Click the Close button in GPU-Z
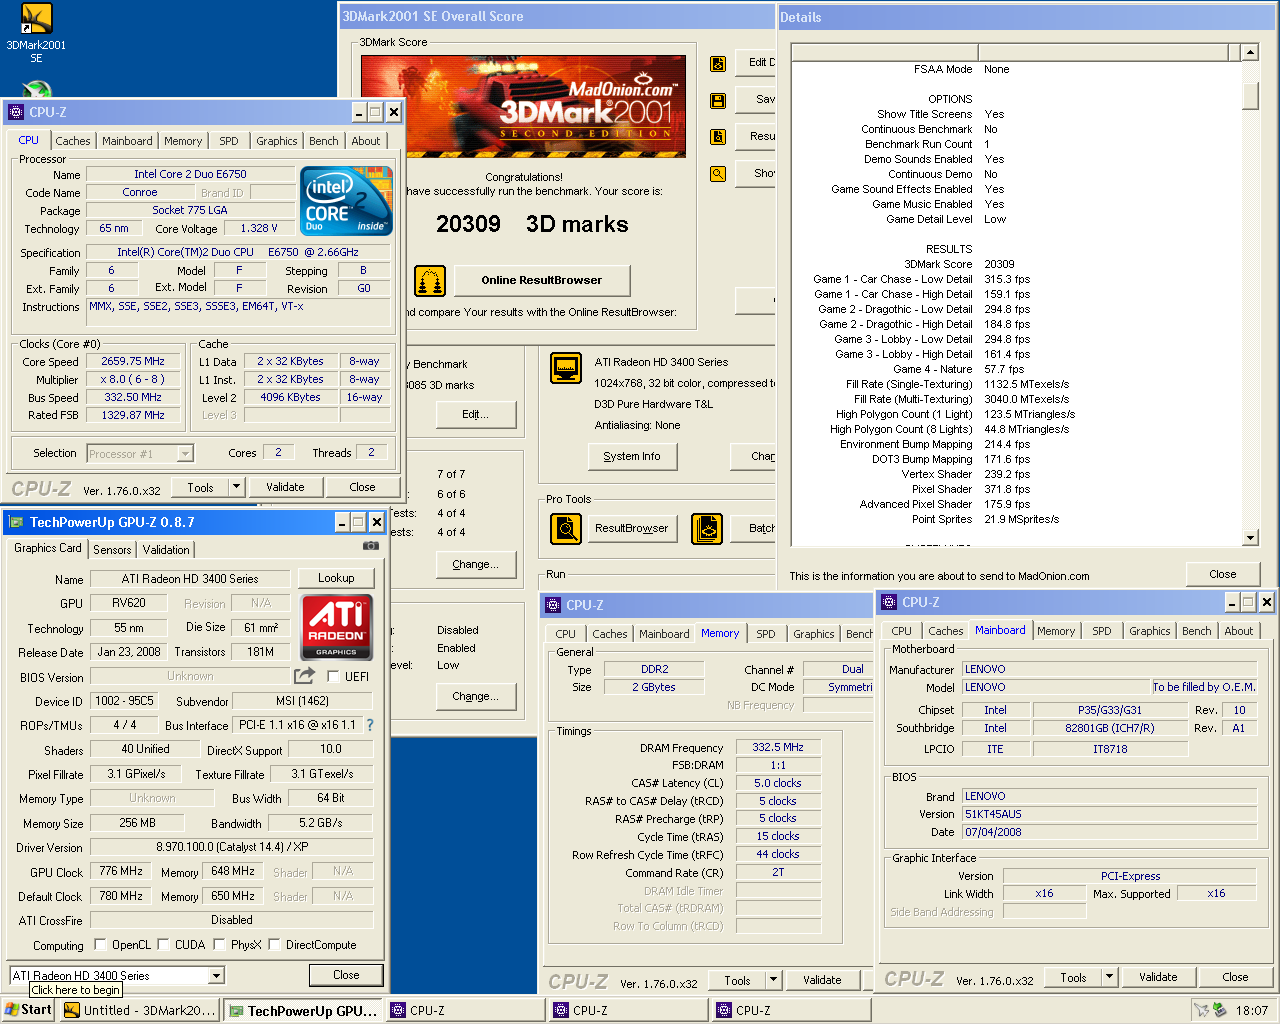Image resolution: width=1280 pixels, height=1024 pixels. (346, 975)
